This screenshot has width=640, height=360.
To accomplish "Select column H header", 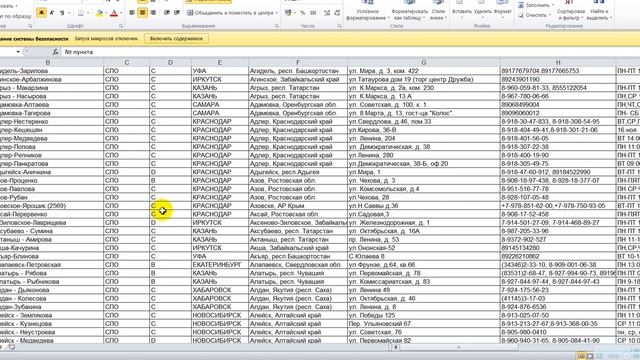I will click(x=558, y=62).
